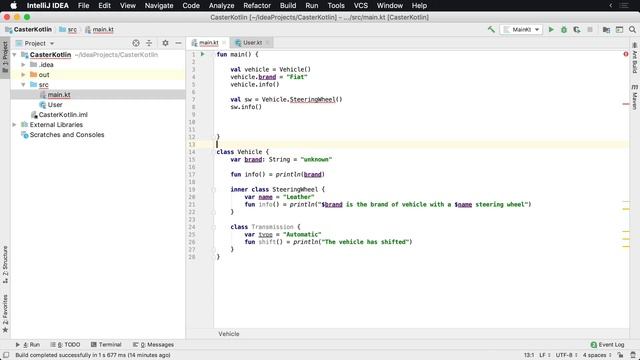Click main.kt breadcrumb in navigation bar
This screenshot has width=640, height=360.
tap(99, 29)
